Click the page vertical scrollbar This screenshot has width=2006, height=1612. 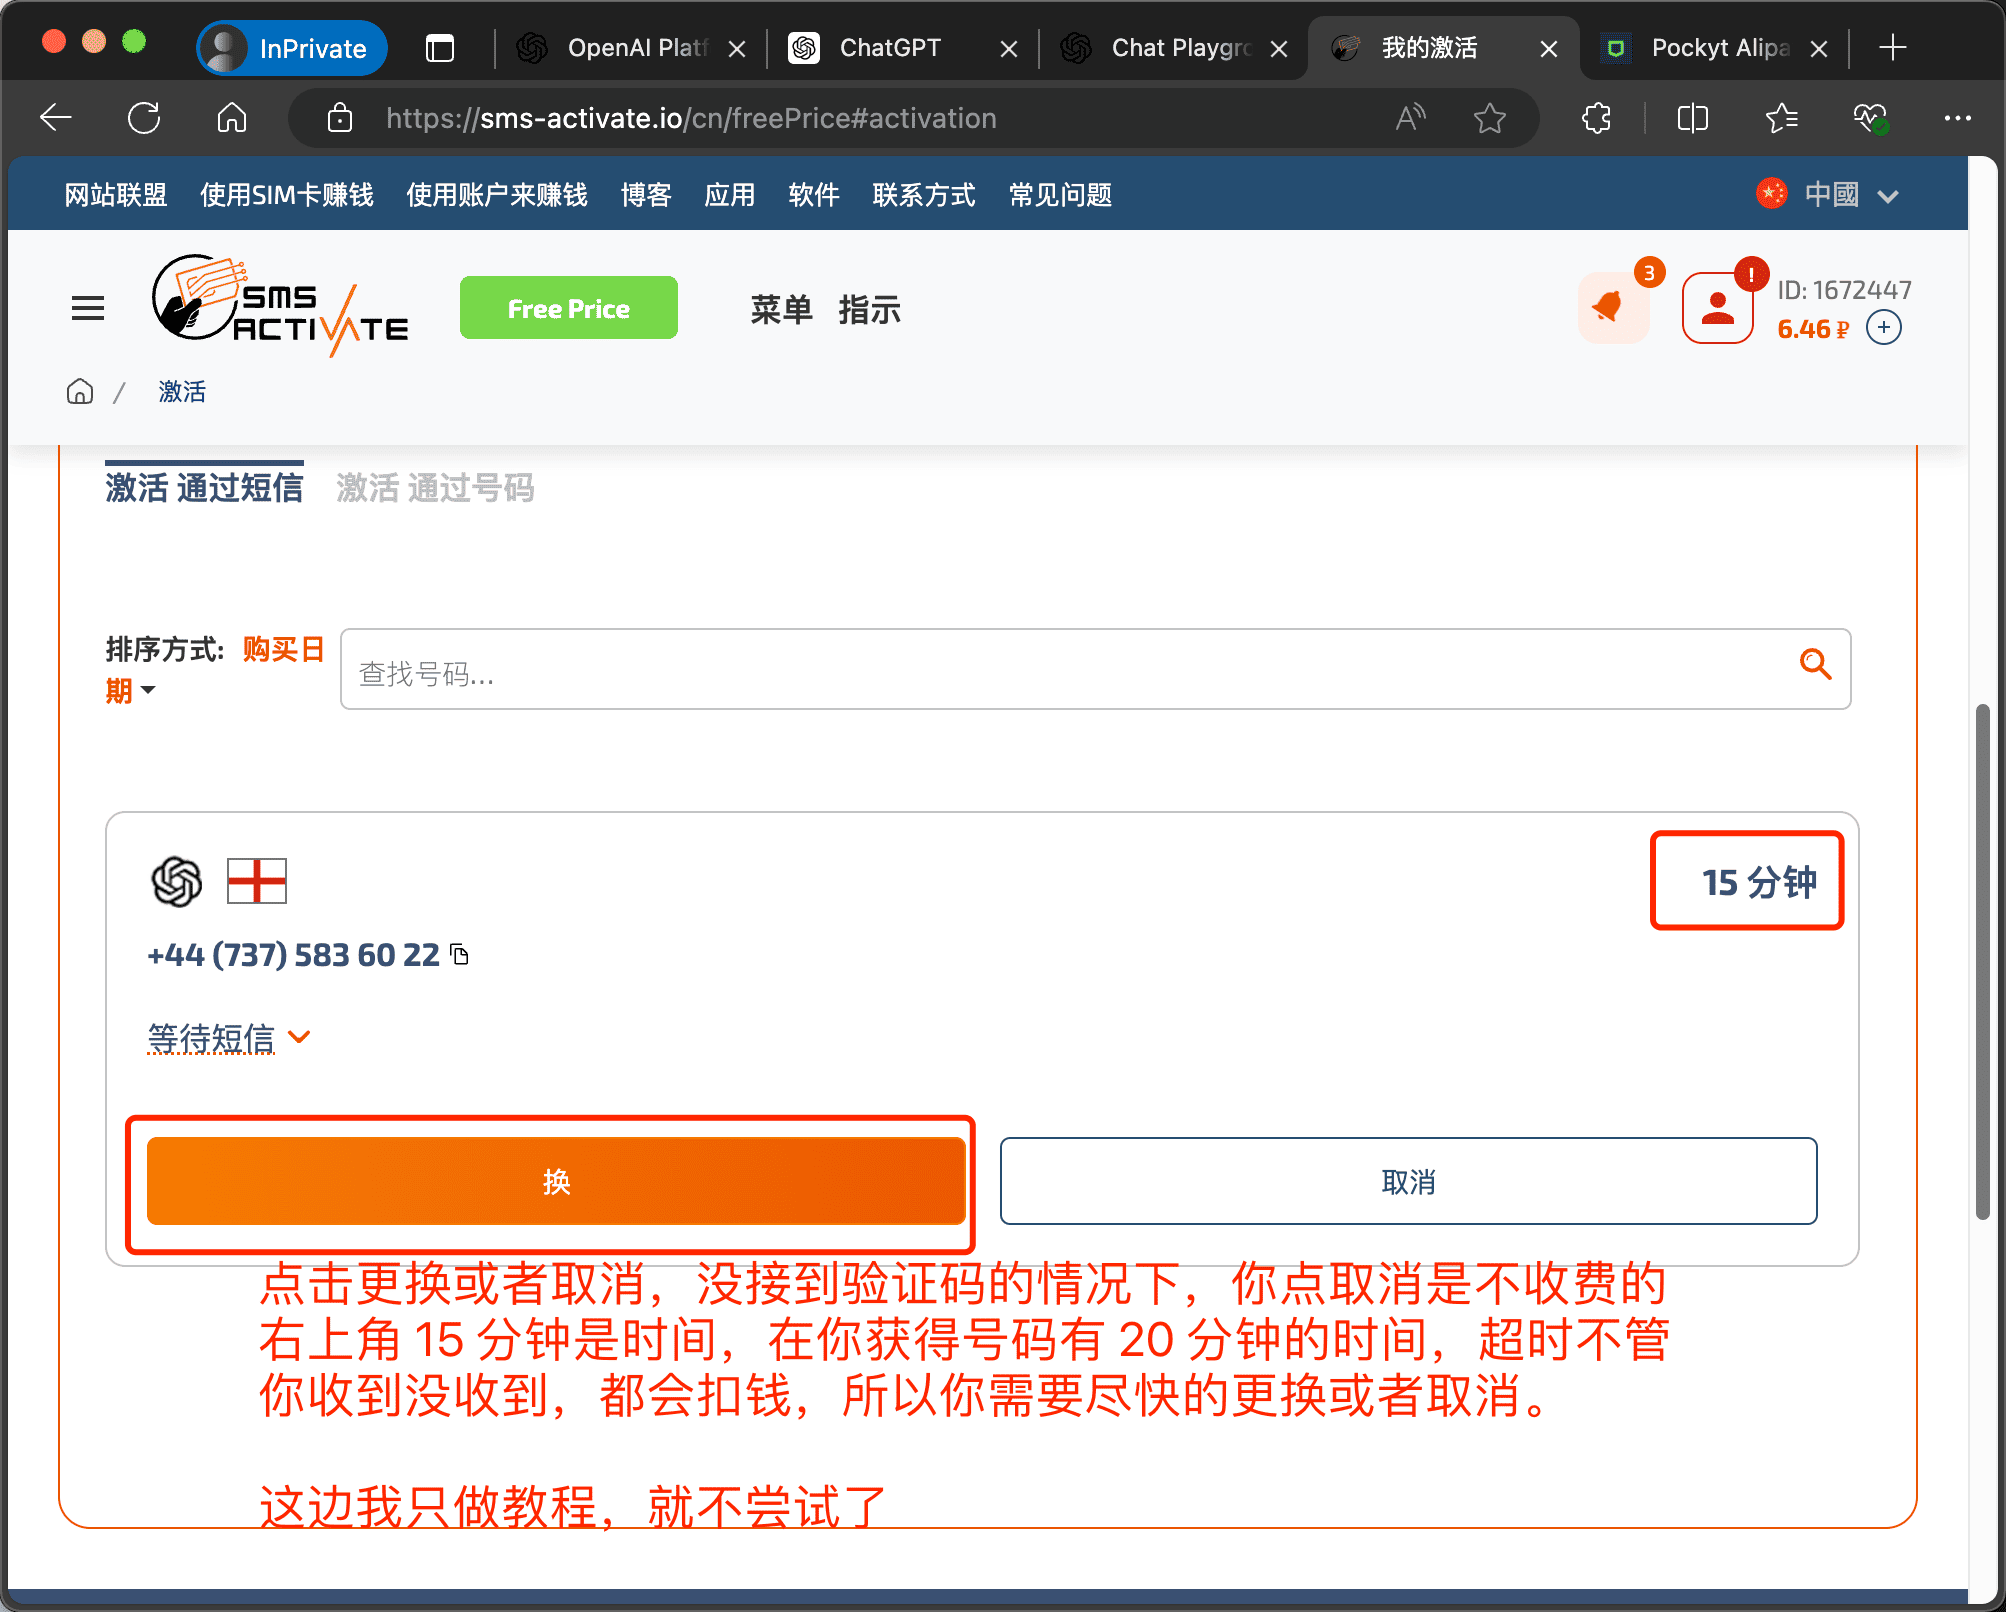pyautogui.click(x=1982, y=960)
